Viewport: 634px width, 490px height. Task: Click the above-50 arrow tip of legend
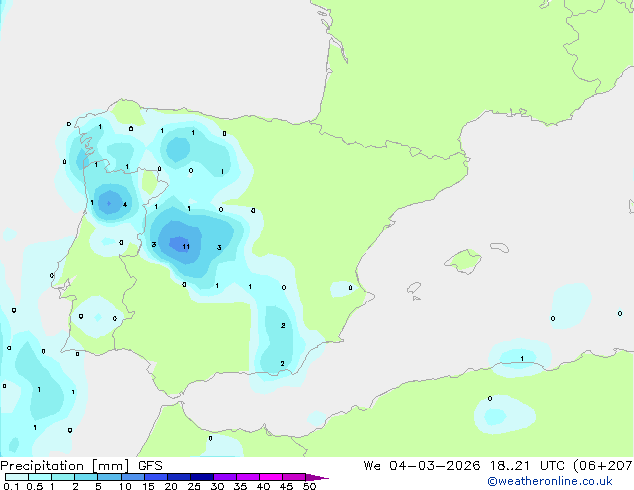(317, 477)
